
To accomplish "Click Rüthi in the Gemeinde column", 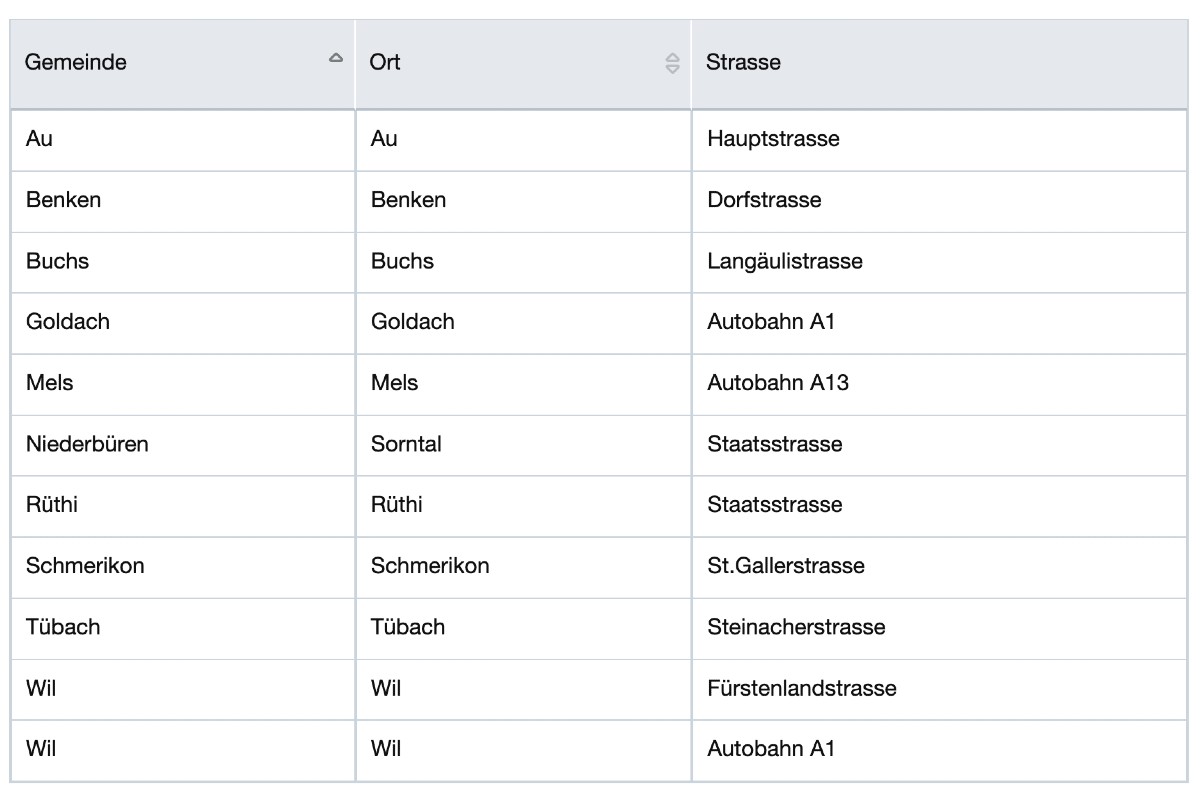I will tap(52, 505).
